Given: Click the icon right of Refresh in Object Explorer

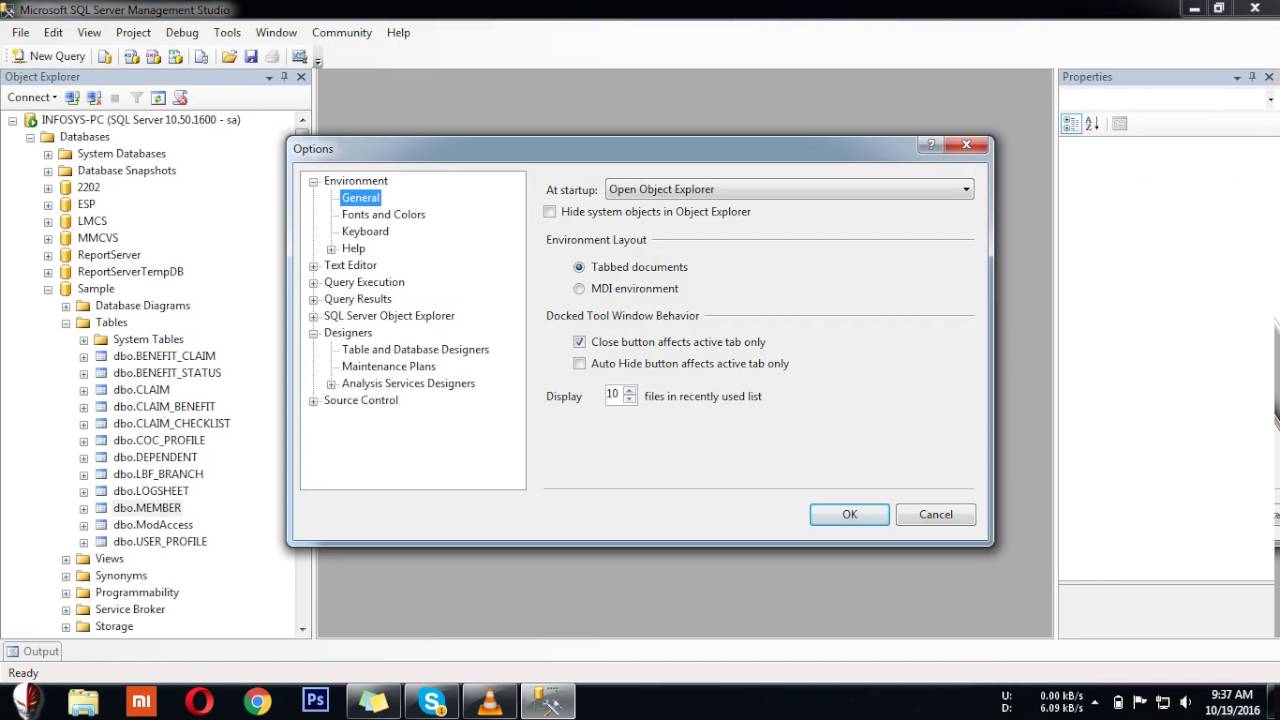Looking at the screenshot, I should click(180, 97).
